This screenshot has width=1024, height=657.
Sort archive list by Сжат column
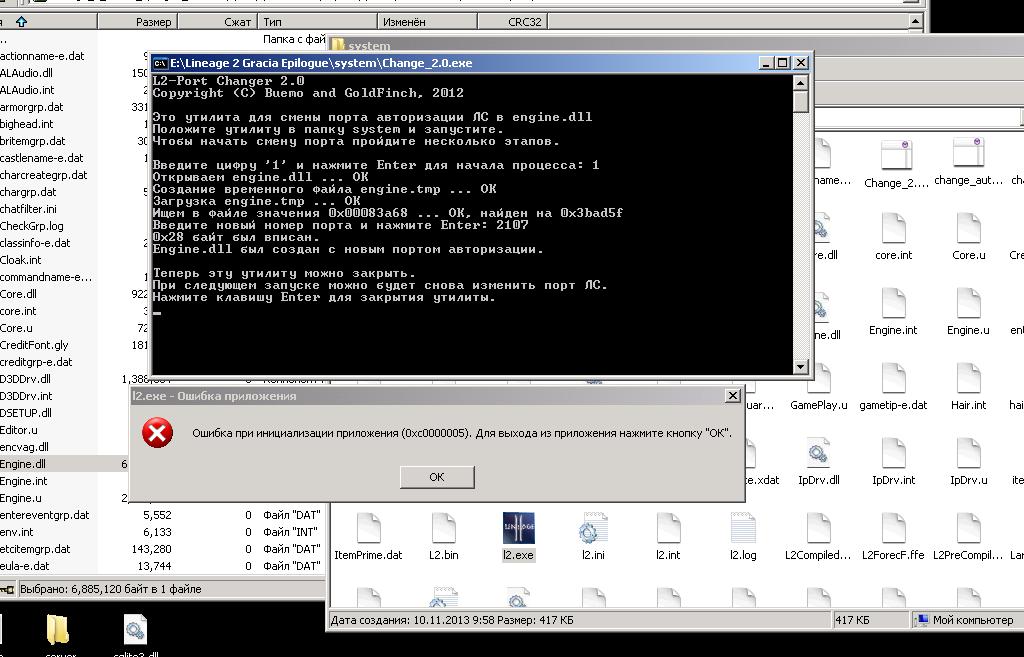coord(217,22)
